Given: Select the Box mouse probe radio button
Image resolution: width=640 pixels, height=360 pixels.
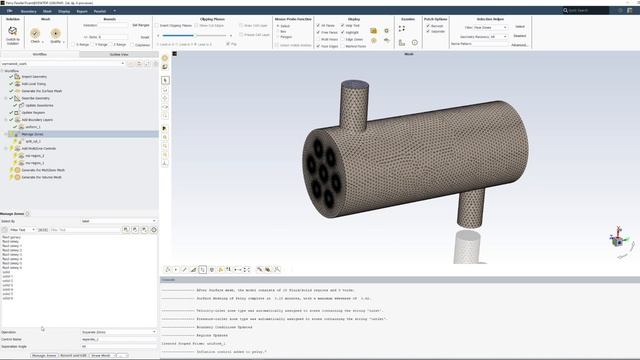Looking at the screenshot, I should 278,31.
